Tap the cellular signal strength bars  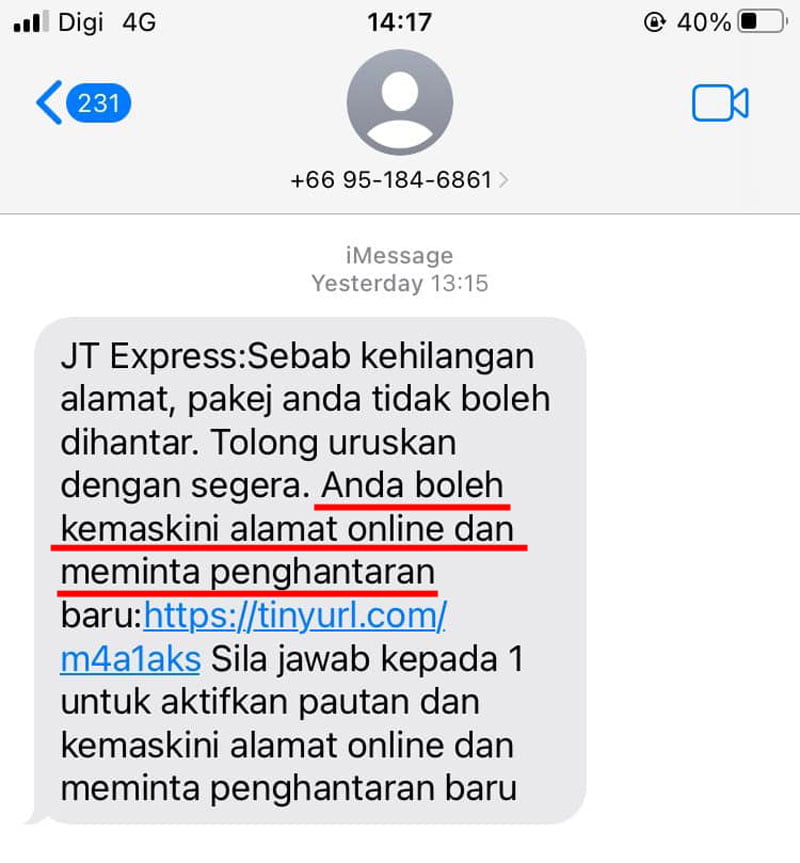tap(31, 22)
